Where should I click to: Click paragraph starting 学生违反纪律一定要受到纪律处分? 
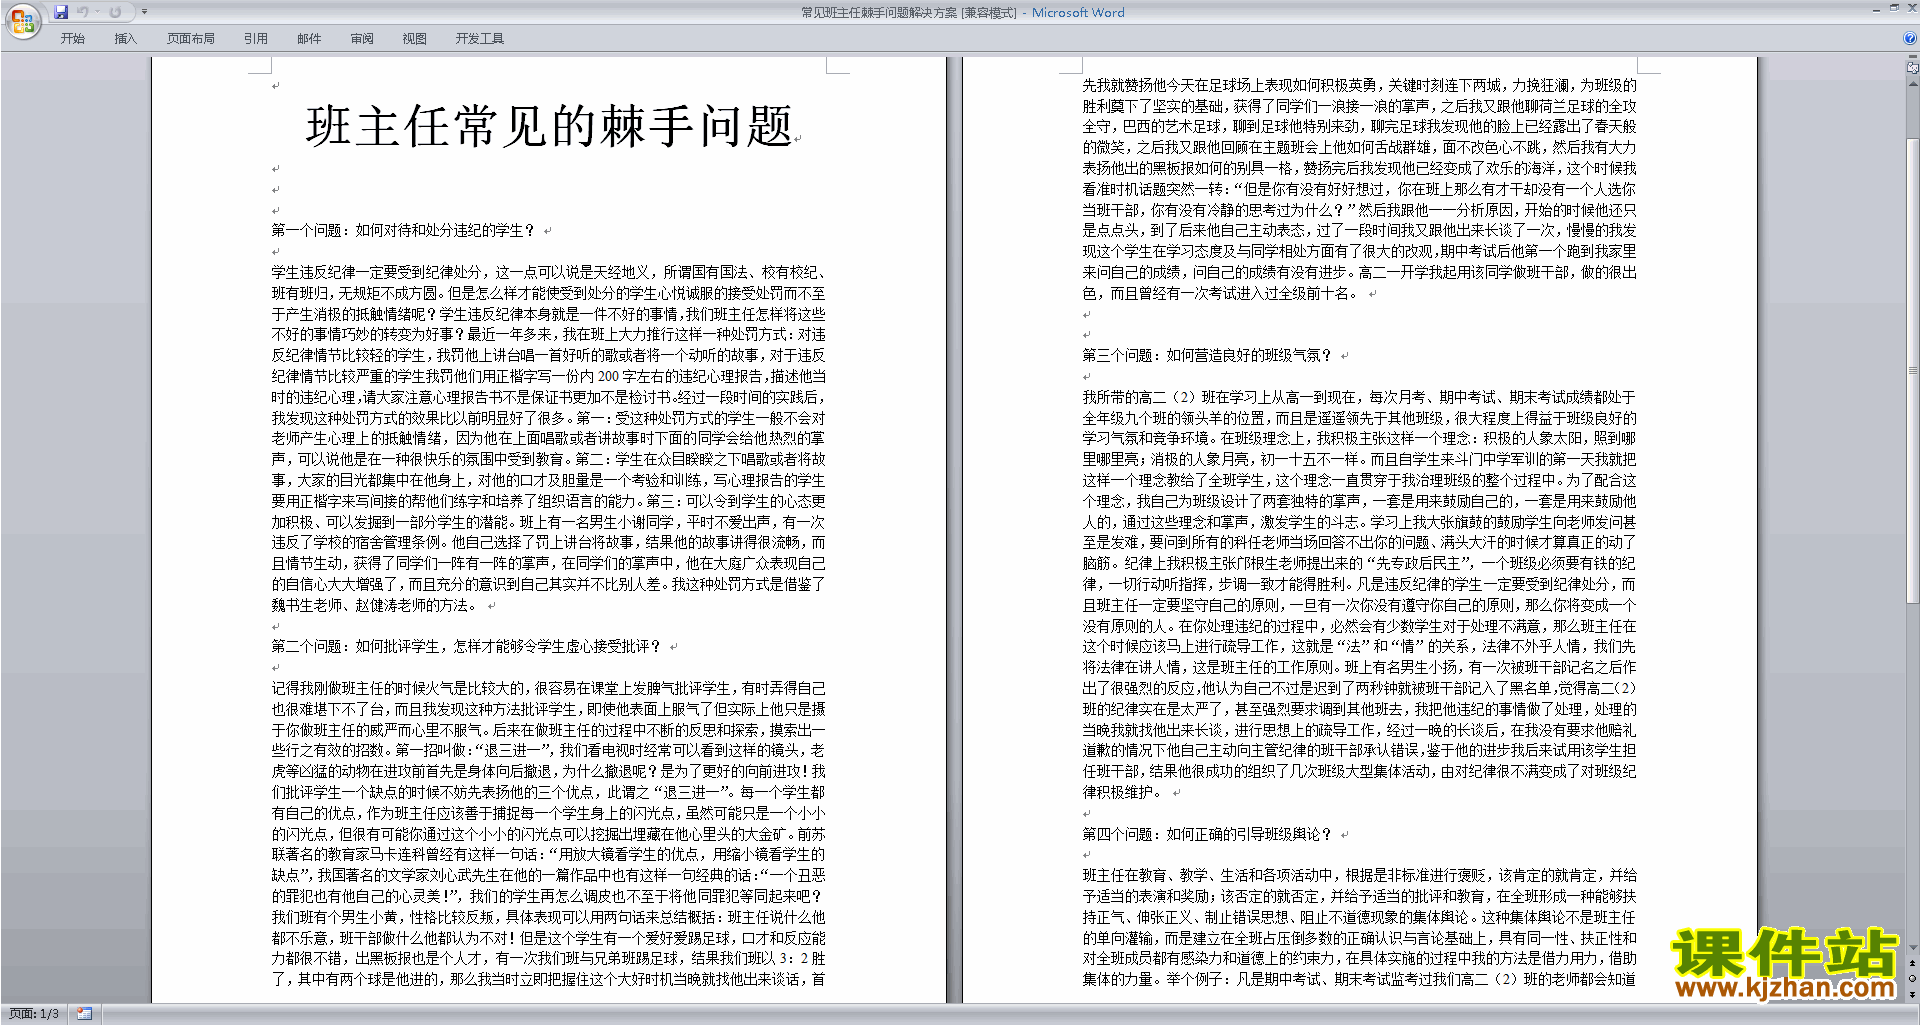tap(549, 438)
